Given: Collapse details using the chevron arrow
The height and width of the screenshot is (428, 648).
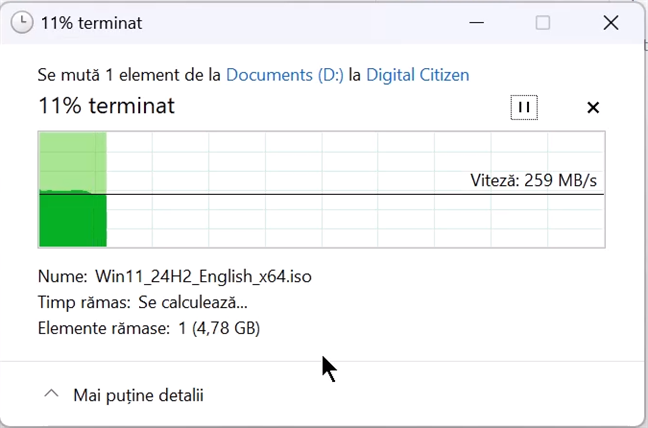Looking at the screenshot, I should [x=51, y=395].
